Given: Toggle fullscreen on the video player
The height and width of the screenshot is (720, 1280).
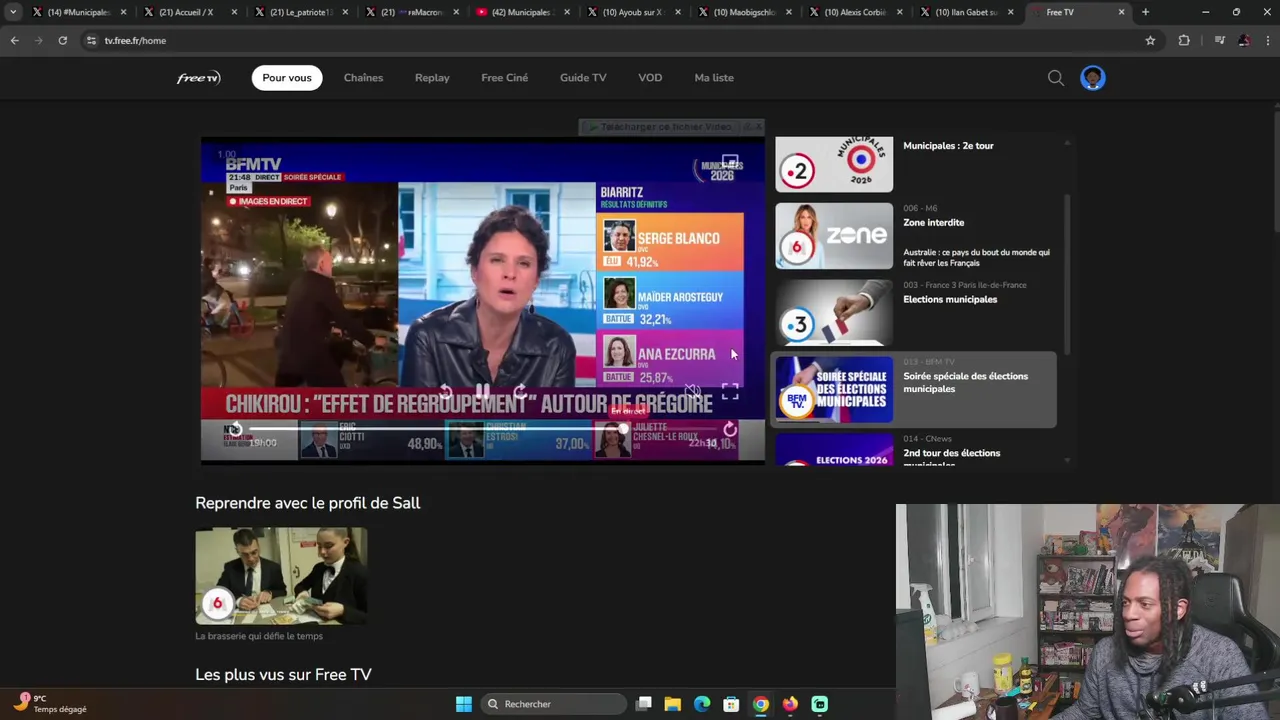Looking at the screenshot, I should 730,392.
